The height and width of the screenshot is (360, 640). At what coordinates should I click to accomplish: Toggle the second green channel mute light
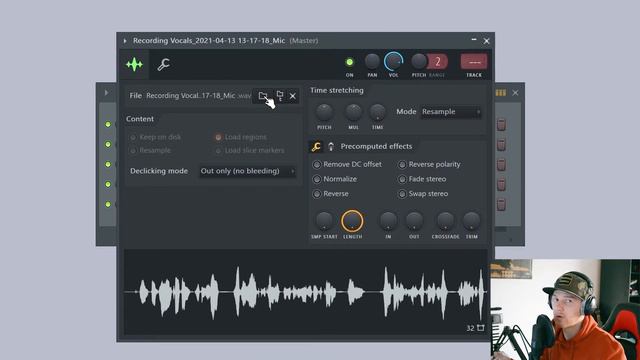click(x=108, y=144)
